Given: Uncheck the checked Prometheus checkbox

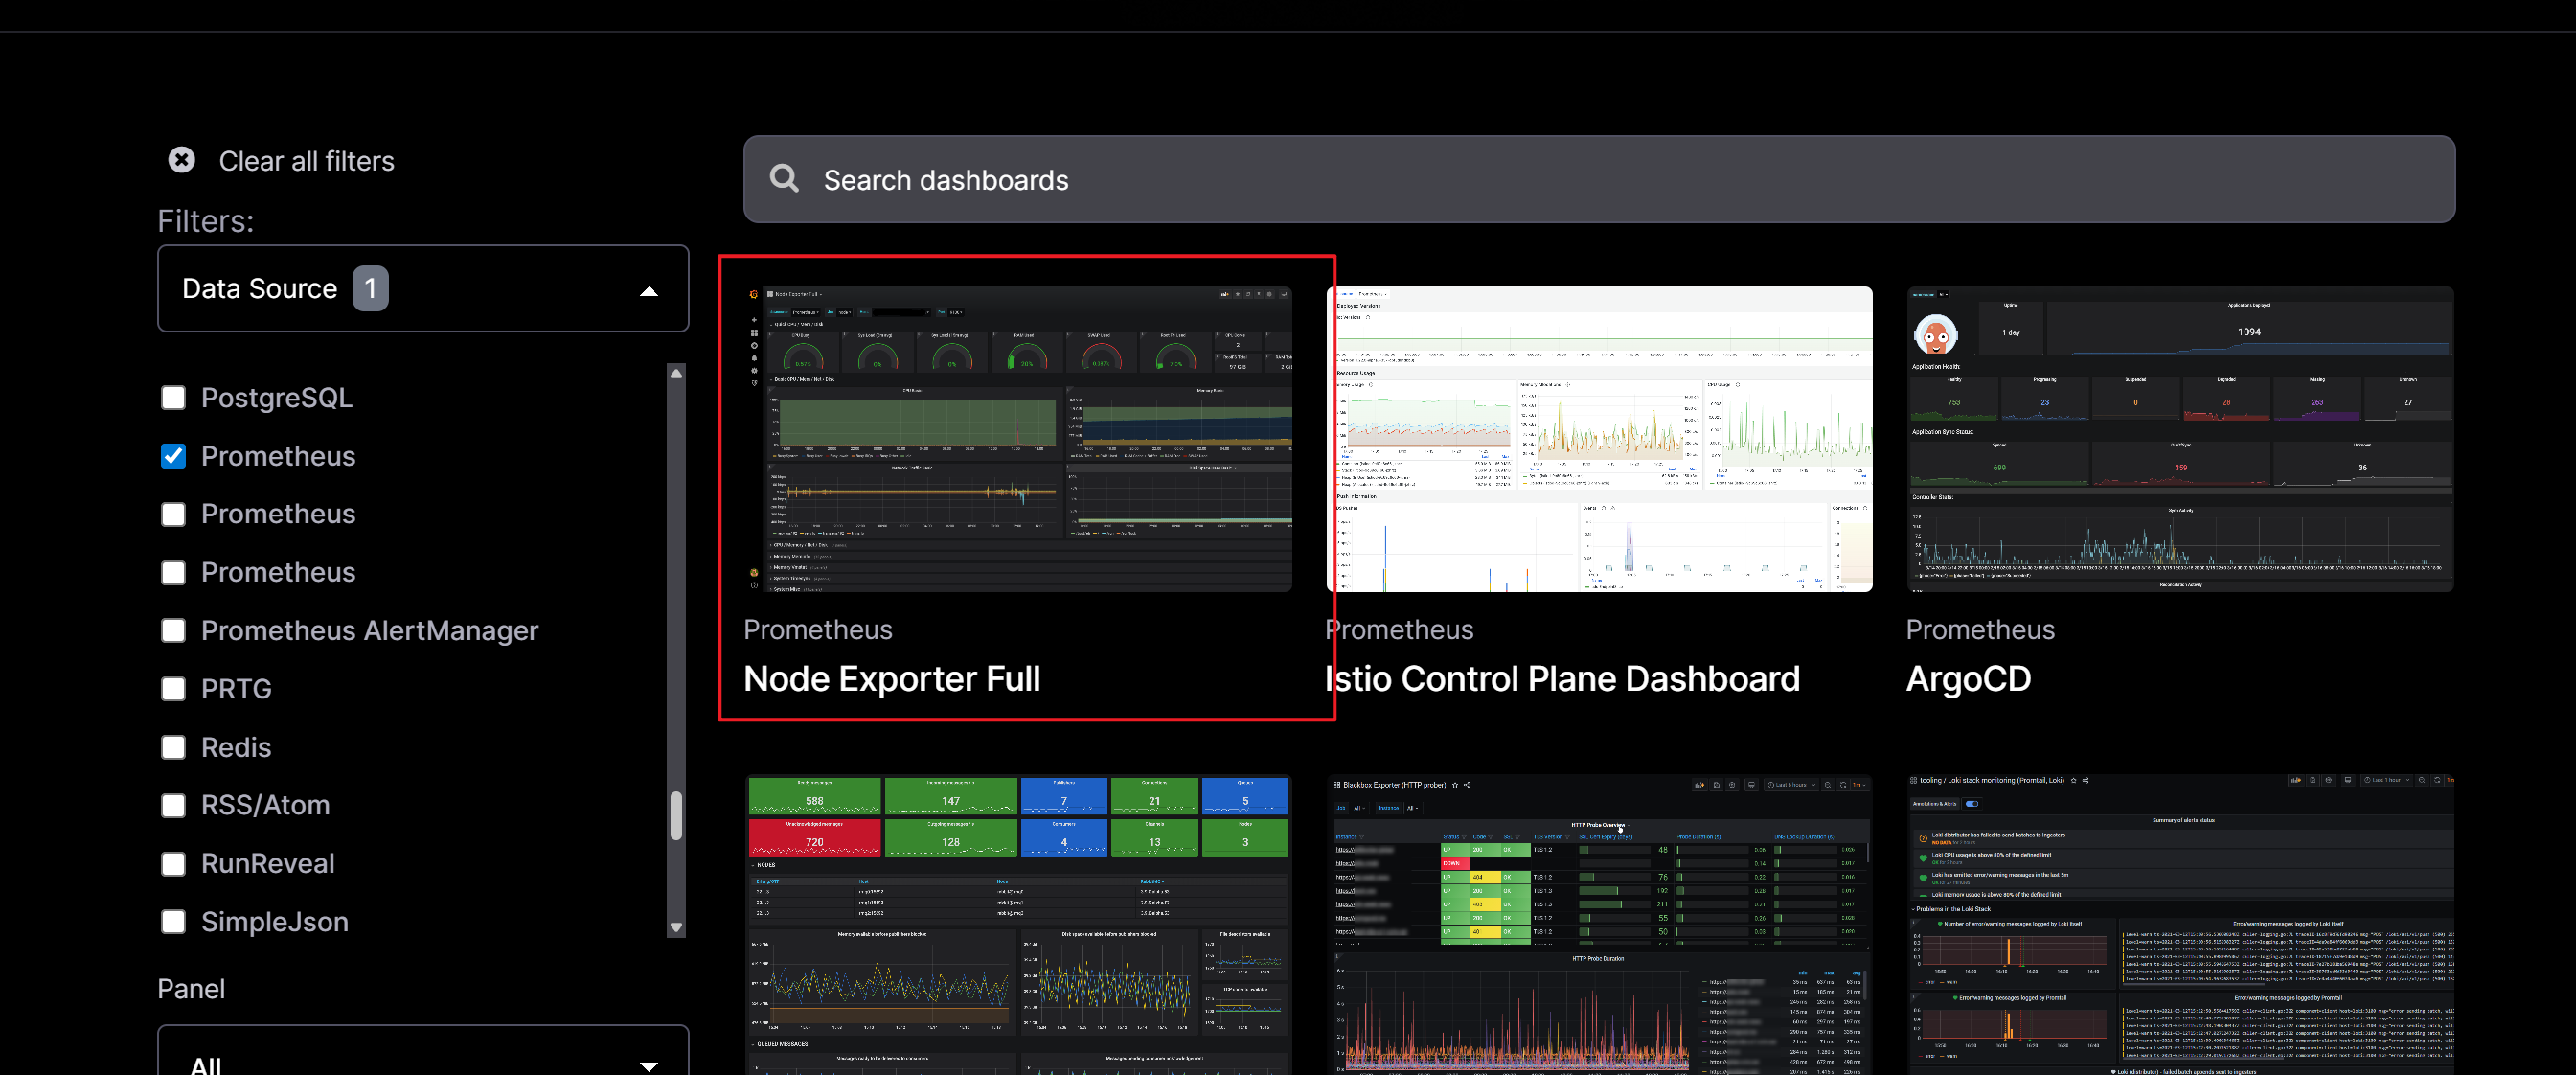Looking at the screenshot, I should [x=173, y=456].
